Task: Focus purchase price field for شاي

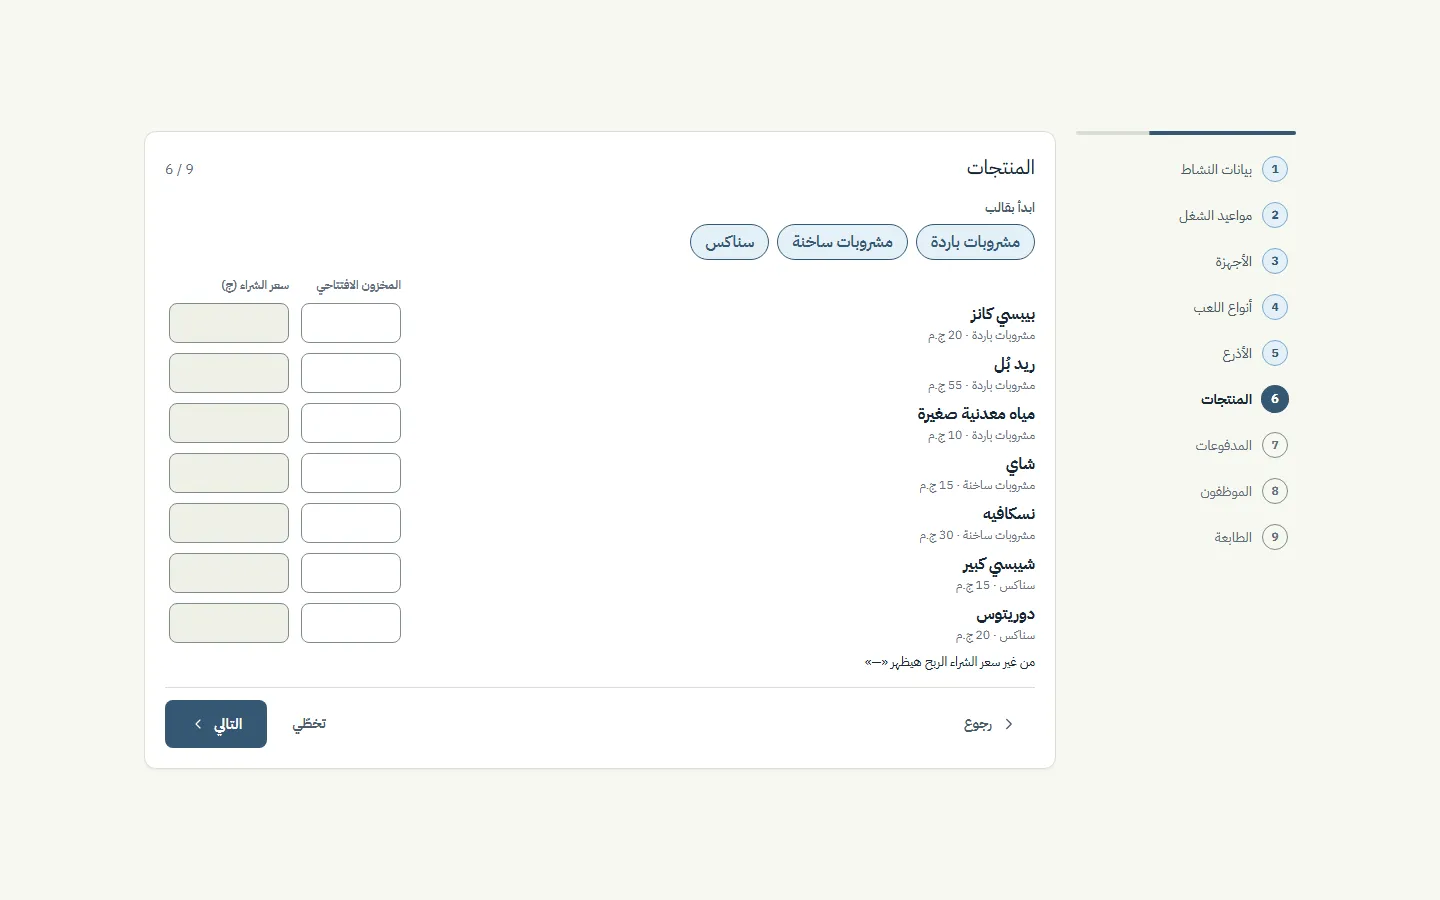Action: pyautogui.click(x=229, y=473)
